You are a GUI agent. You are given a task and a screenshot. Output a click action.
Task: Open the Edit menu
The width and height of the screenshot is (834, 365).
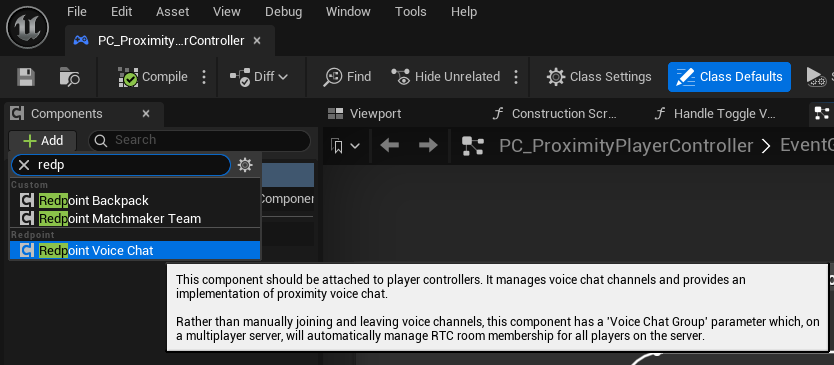pyautogui.click(x=122, y=12)
